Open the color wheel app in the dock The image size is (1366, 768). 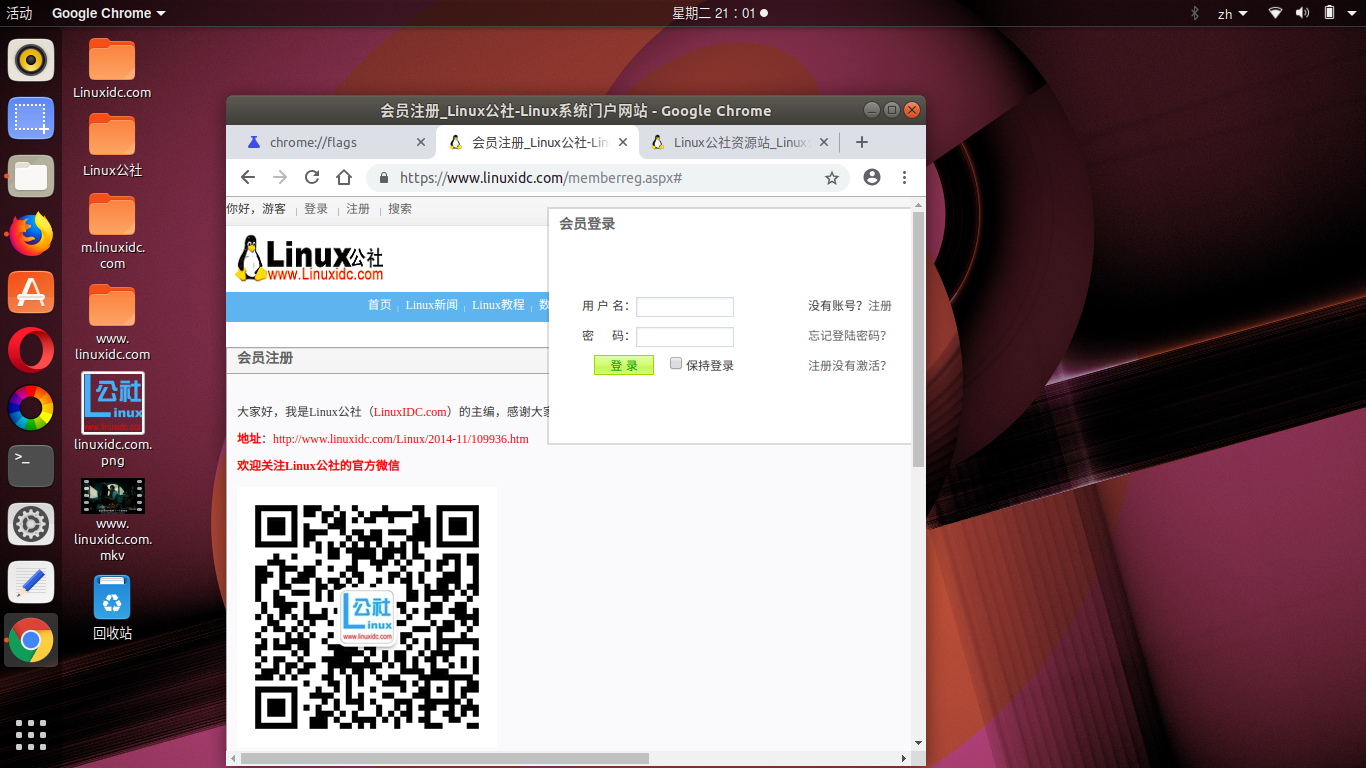point(31,408)
